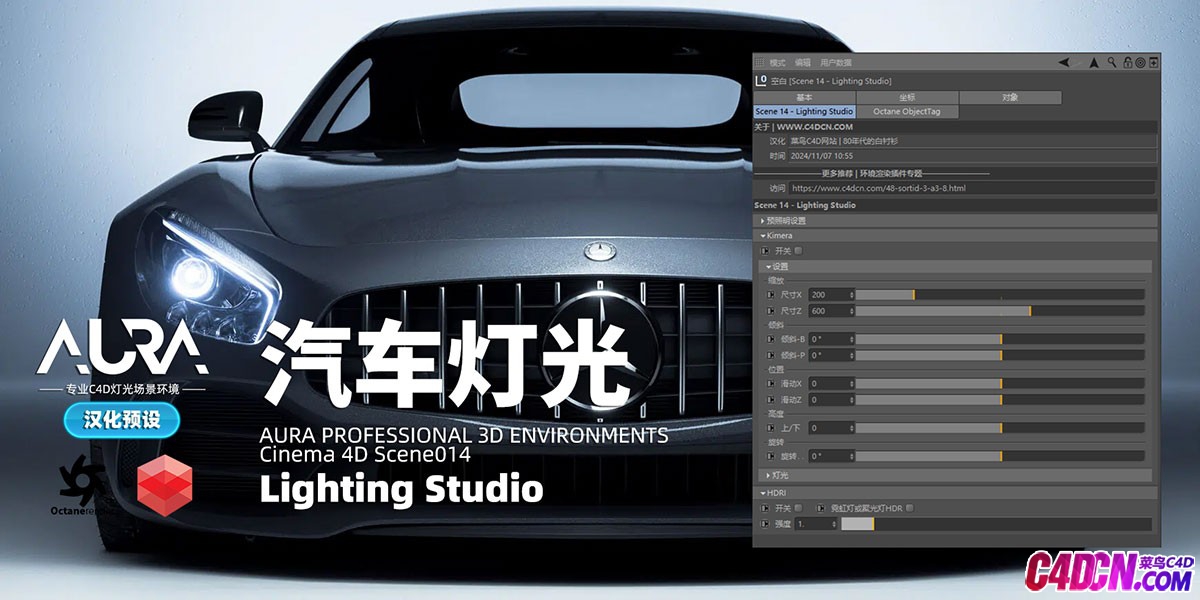Tick the 霓虹灯或荧光灯HDR checkbox
1200x600 pixels.
[909, 508]
